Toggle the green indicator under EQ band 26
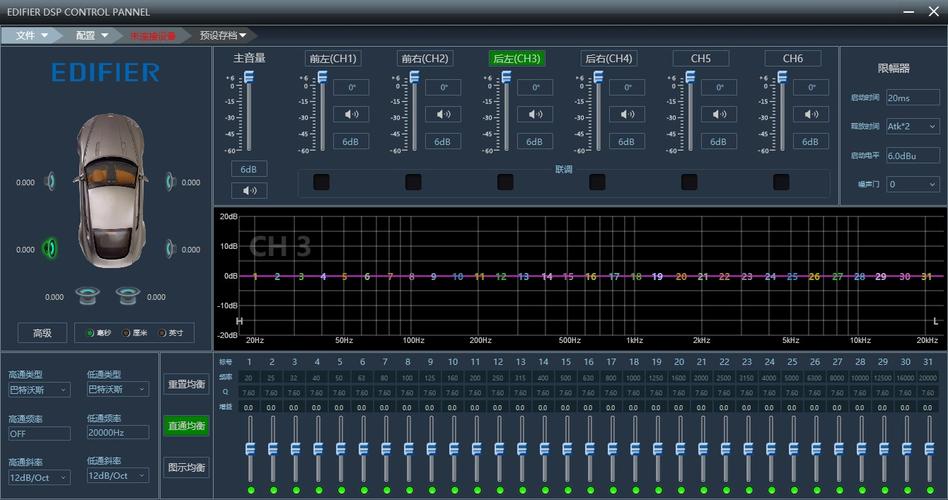Viewport: 948px width, 500px height. (816, 490)
